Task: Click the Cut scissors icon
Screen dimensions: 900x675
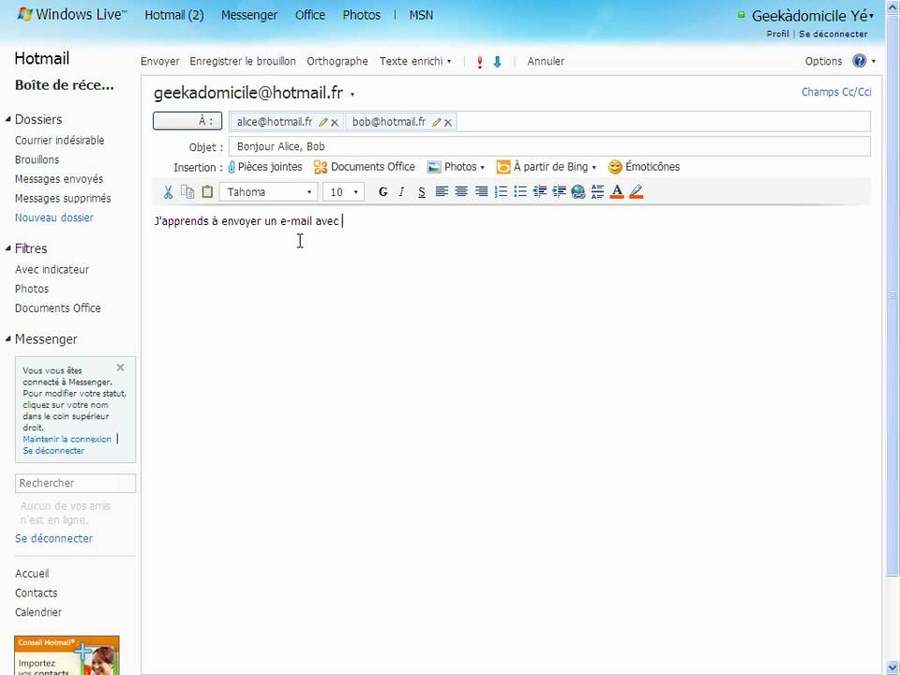Action: pyautogui.click(x=168, y=192)
